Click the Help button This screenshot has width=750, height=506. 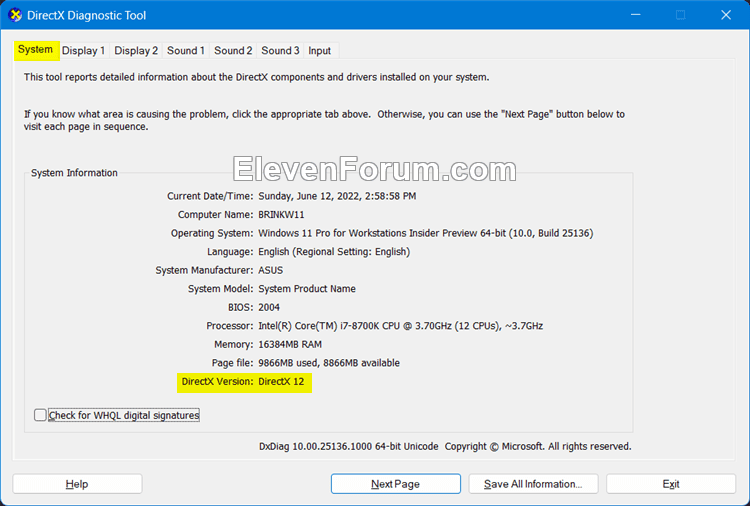(x=77, y=484)
